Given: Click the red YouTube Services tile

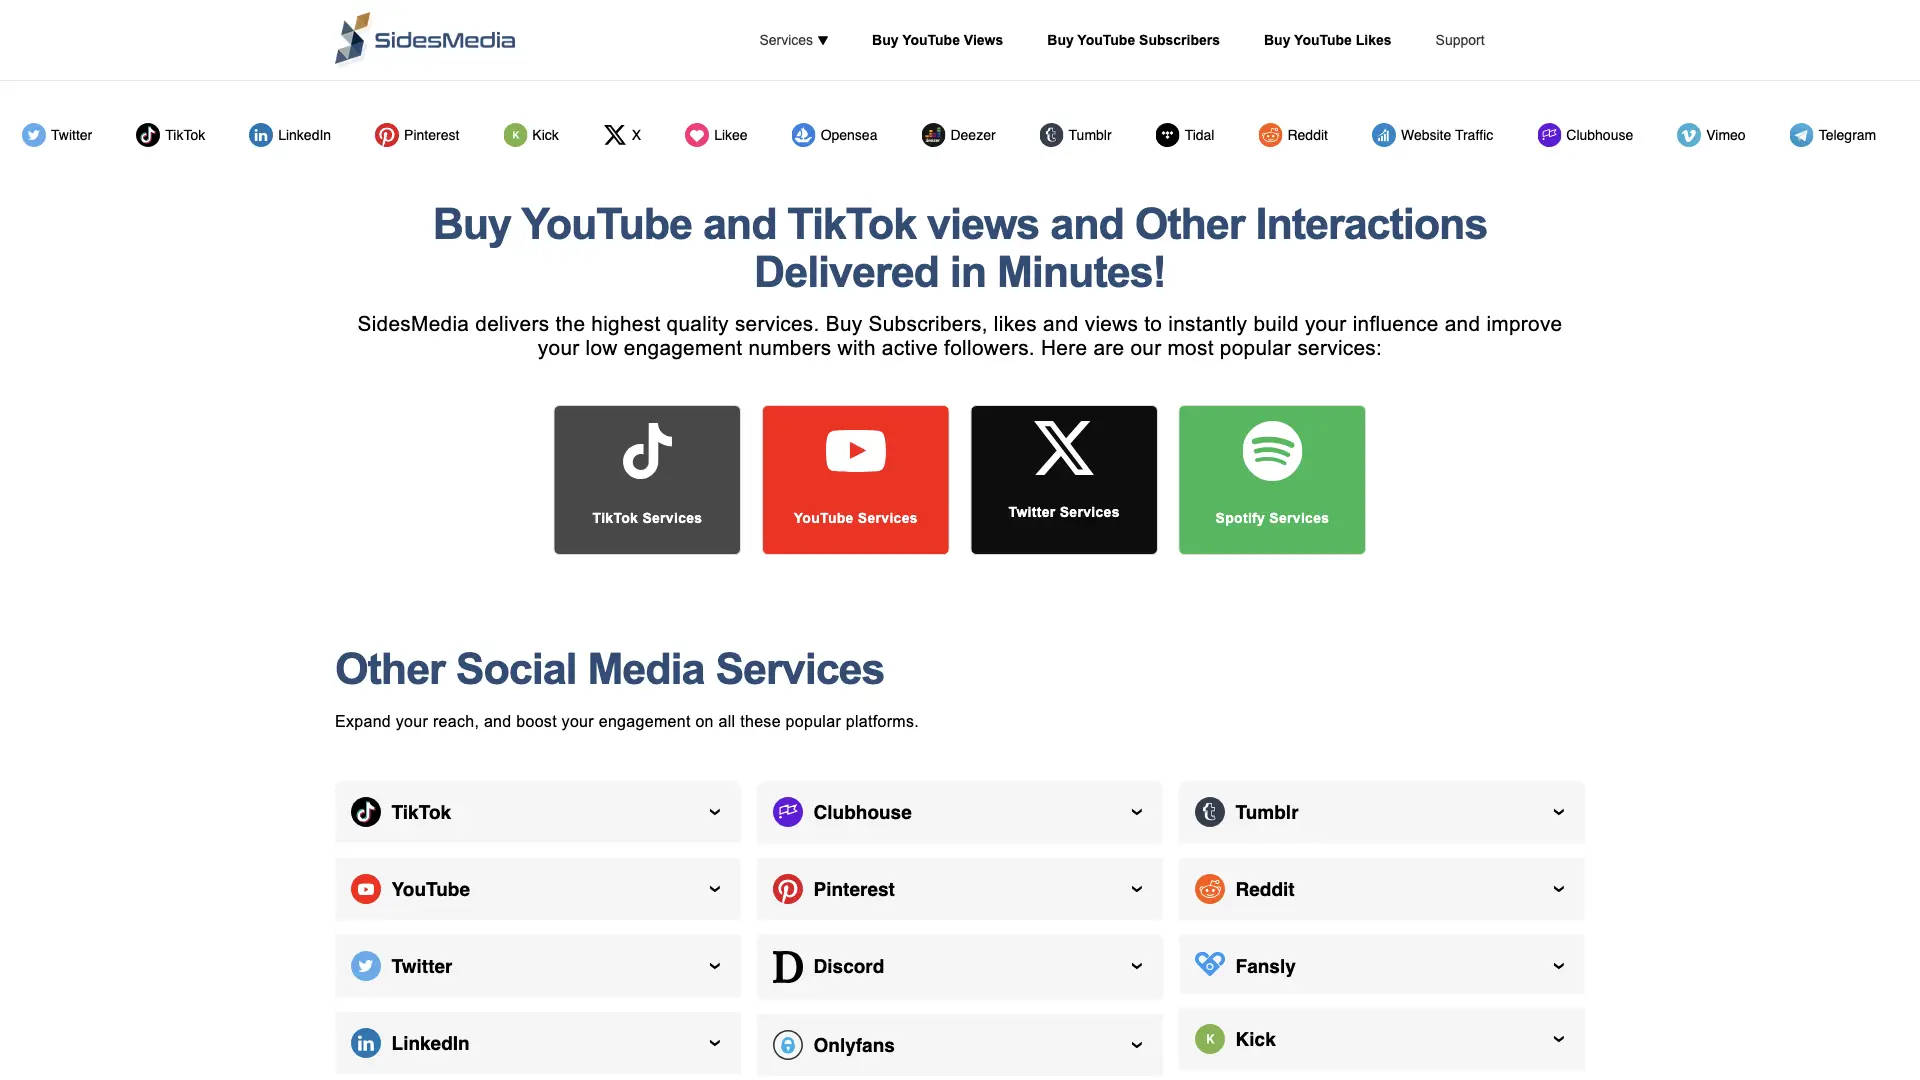Looking at the screenshot, I should [855, 480].
